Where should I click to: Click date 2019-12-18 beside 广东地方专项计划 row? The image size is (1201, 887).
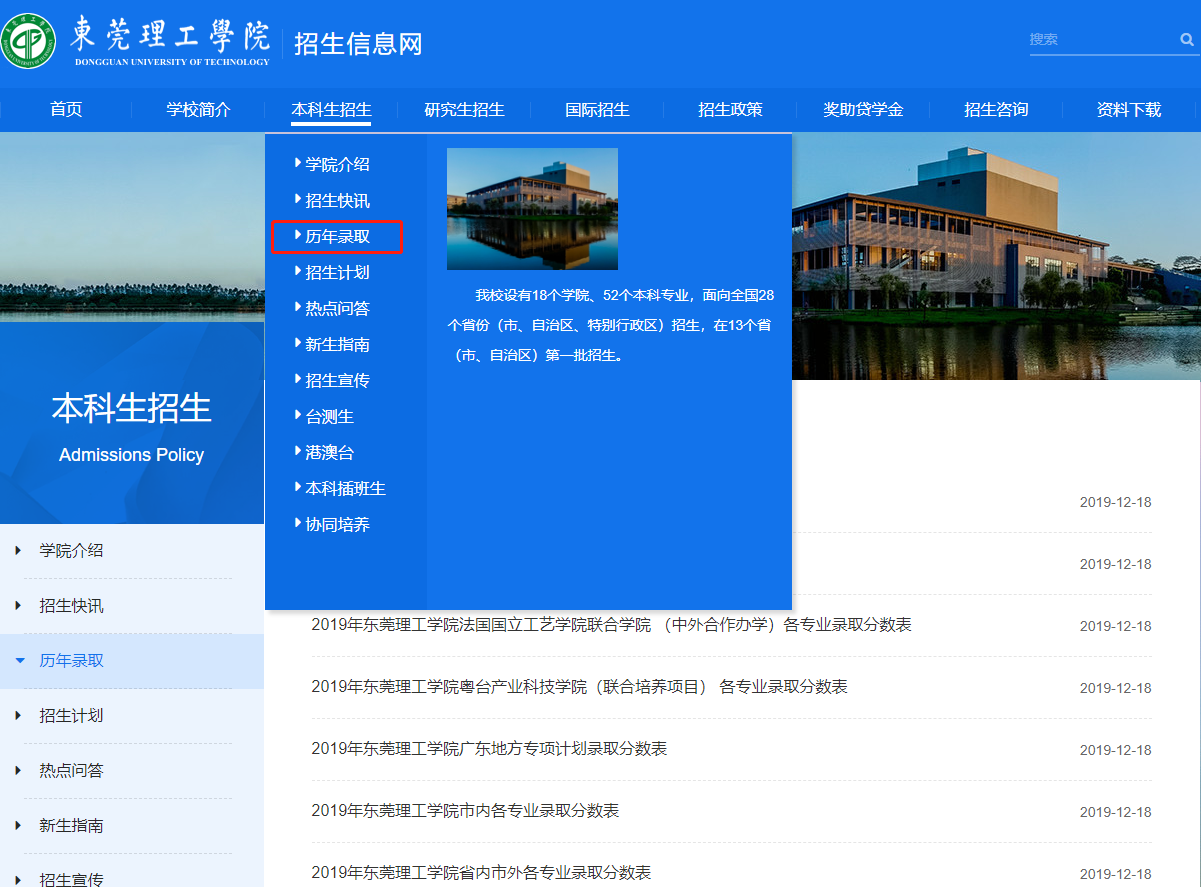tap(1115, 750)
